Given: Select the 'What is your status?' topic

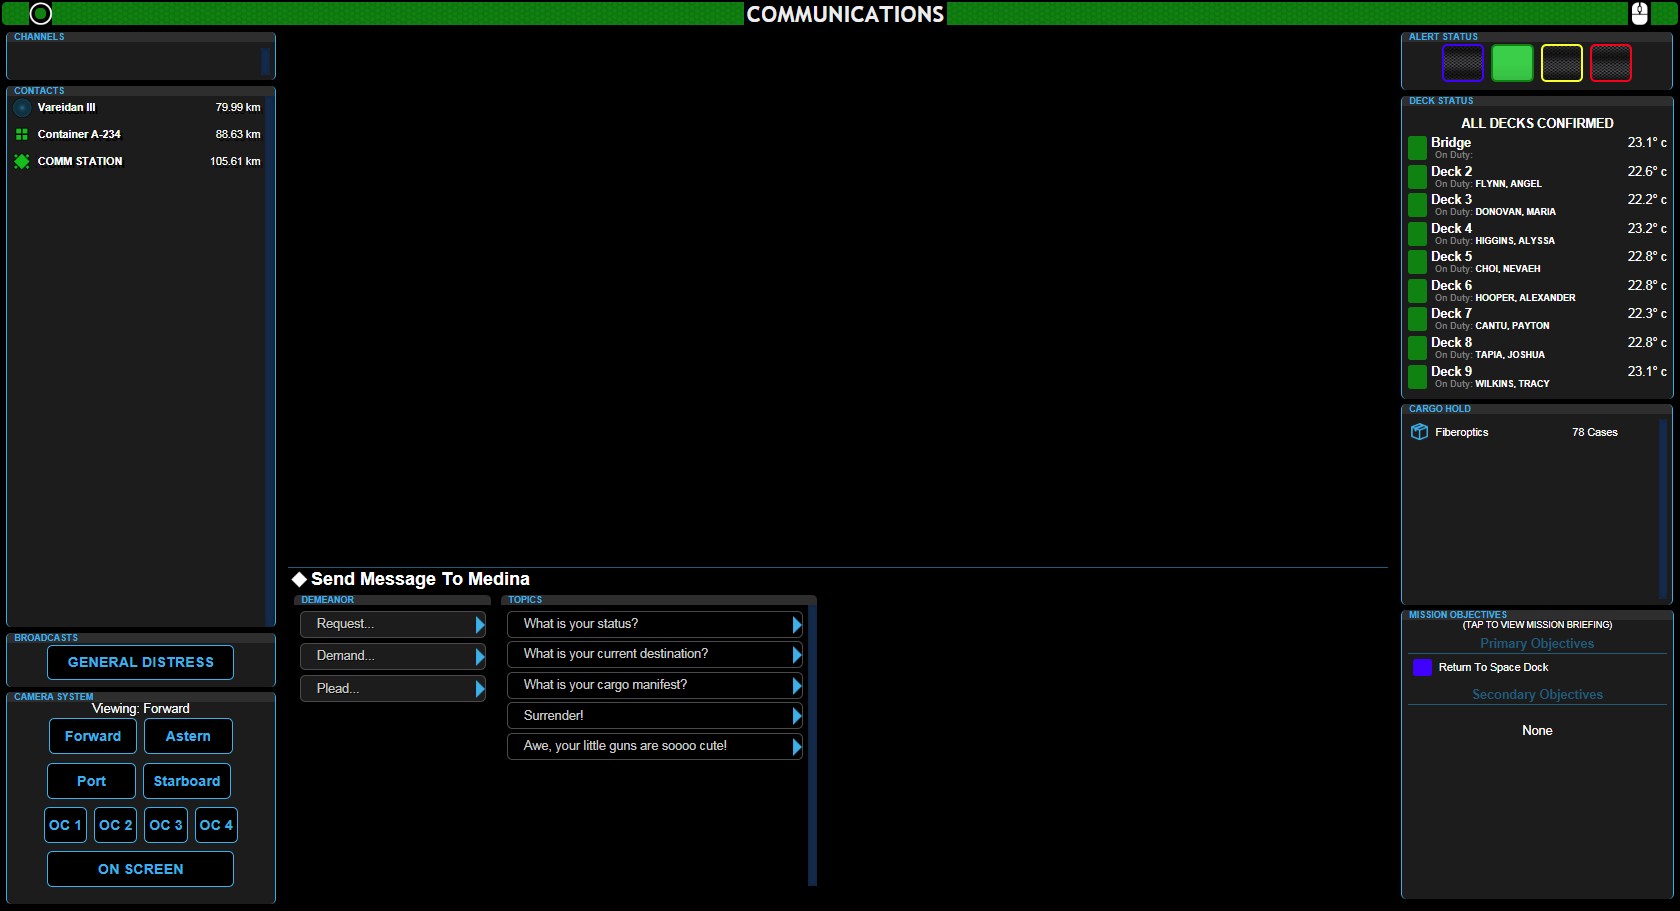Looking at the screenshot, I should click(654, 624).
